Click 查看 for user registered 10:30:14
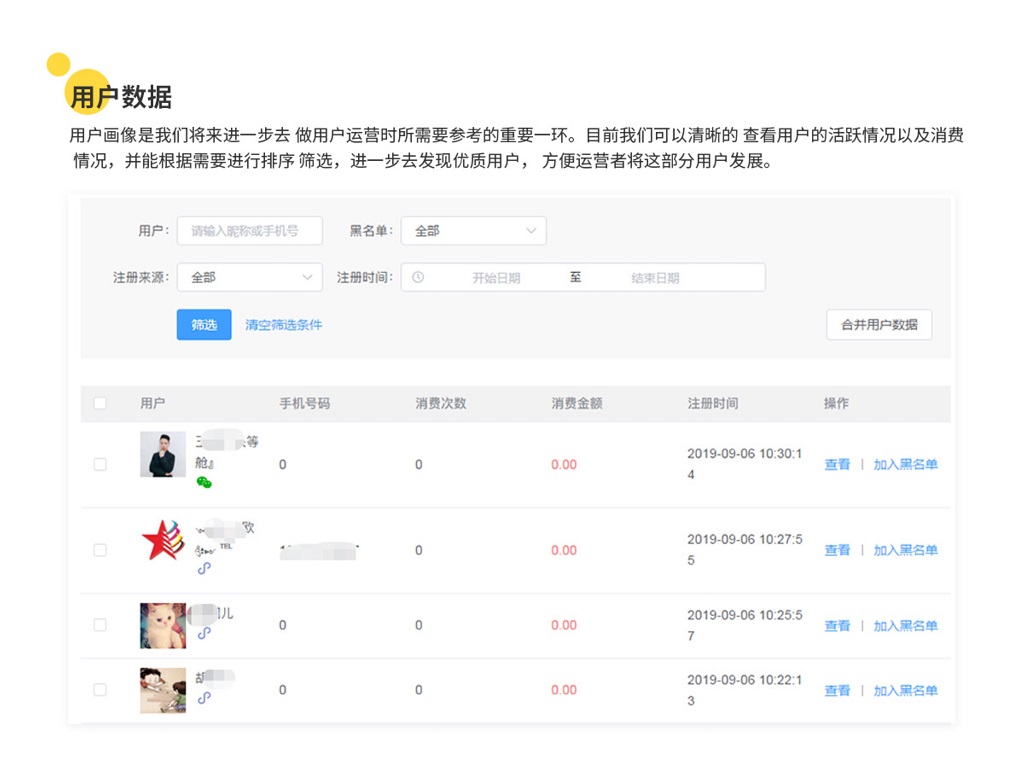Viewport: 1024px width, 768px height. [x=837, y=464]
